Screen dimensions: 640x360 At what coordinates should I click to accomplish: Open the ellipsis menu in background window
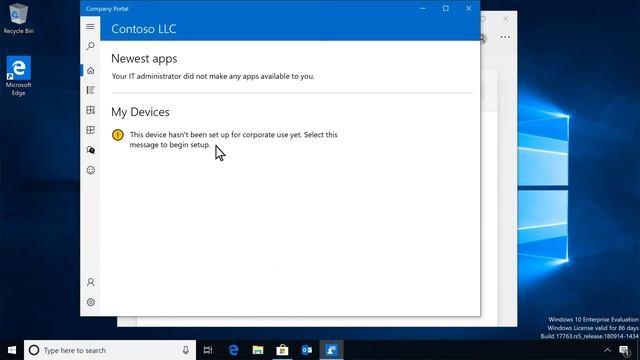coord(505,37)
